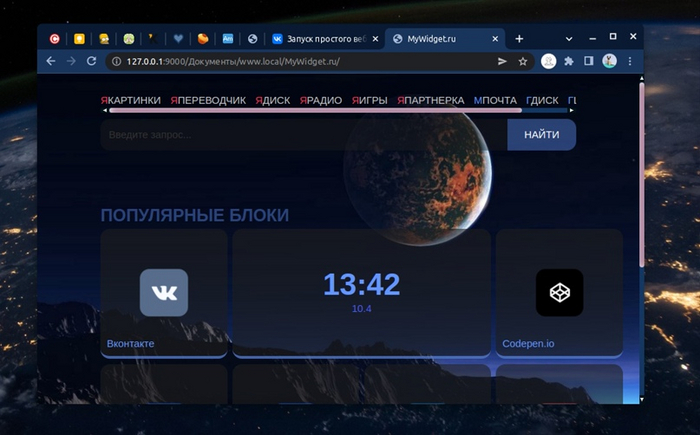
Task: Toggle the browser side panel icon
Action: click(589, 61)
